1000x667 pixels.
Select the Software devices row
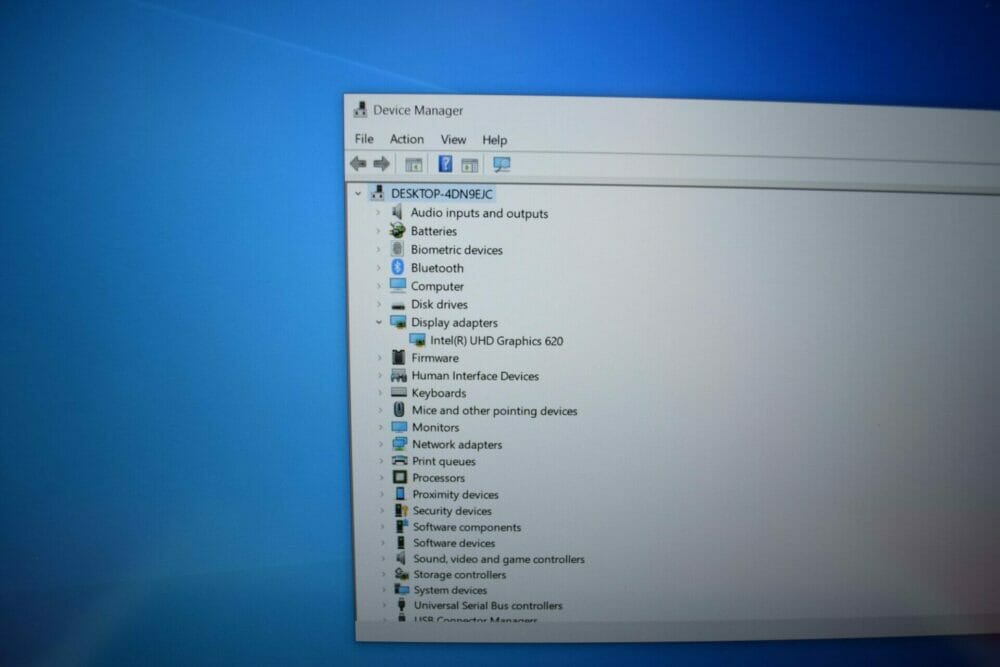(453, 543)
